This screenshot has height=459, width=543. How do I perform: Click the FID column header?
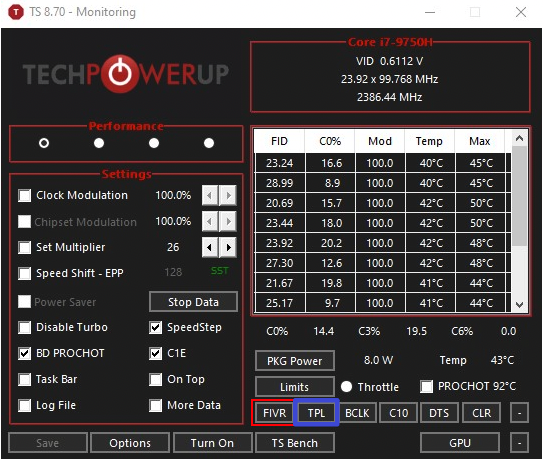(x=279, y=141)
